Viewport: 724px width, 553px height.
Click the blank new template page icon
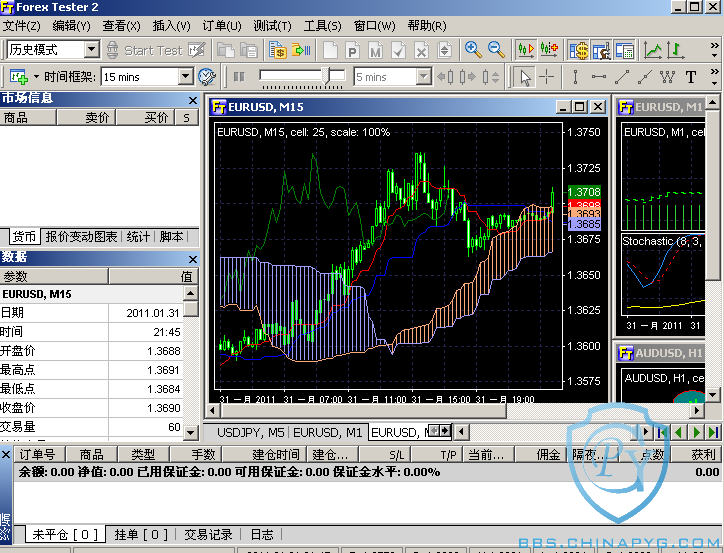coord(330,50)
